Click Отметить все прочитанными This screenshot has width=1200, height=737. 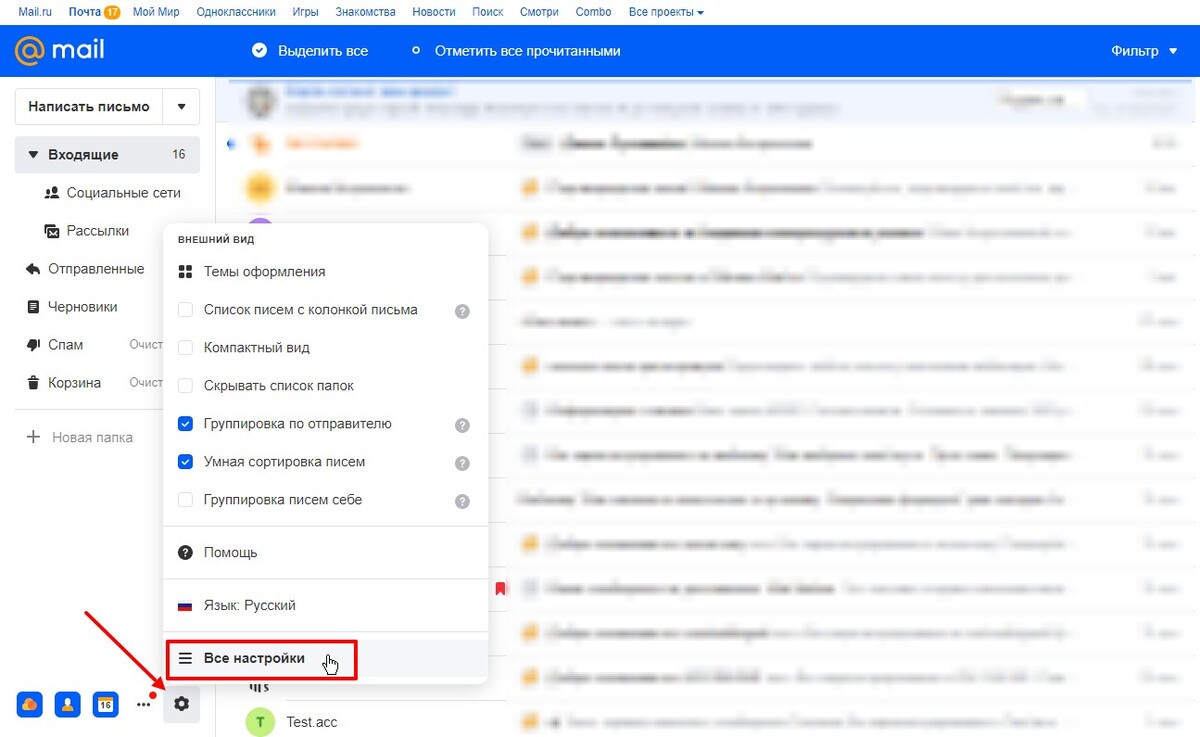click(528, 51)
